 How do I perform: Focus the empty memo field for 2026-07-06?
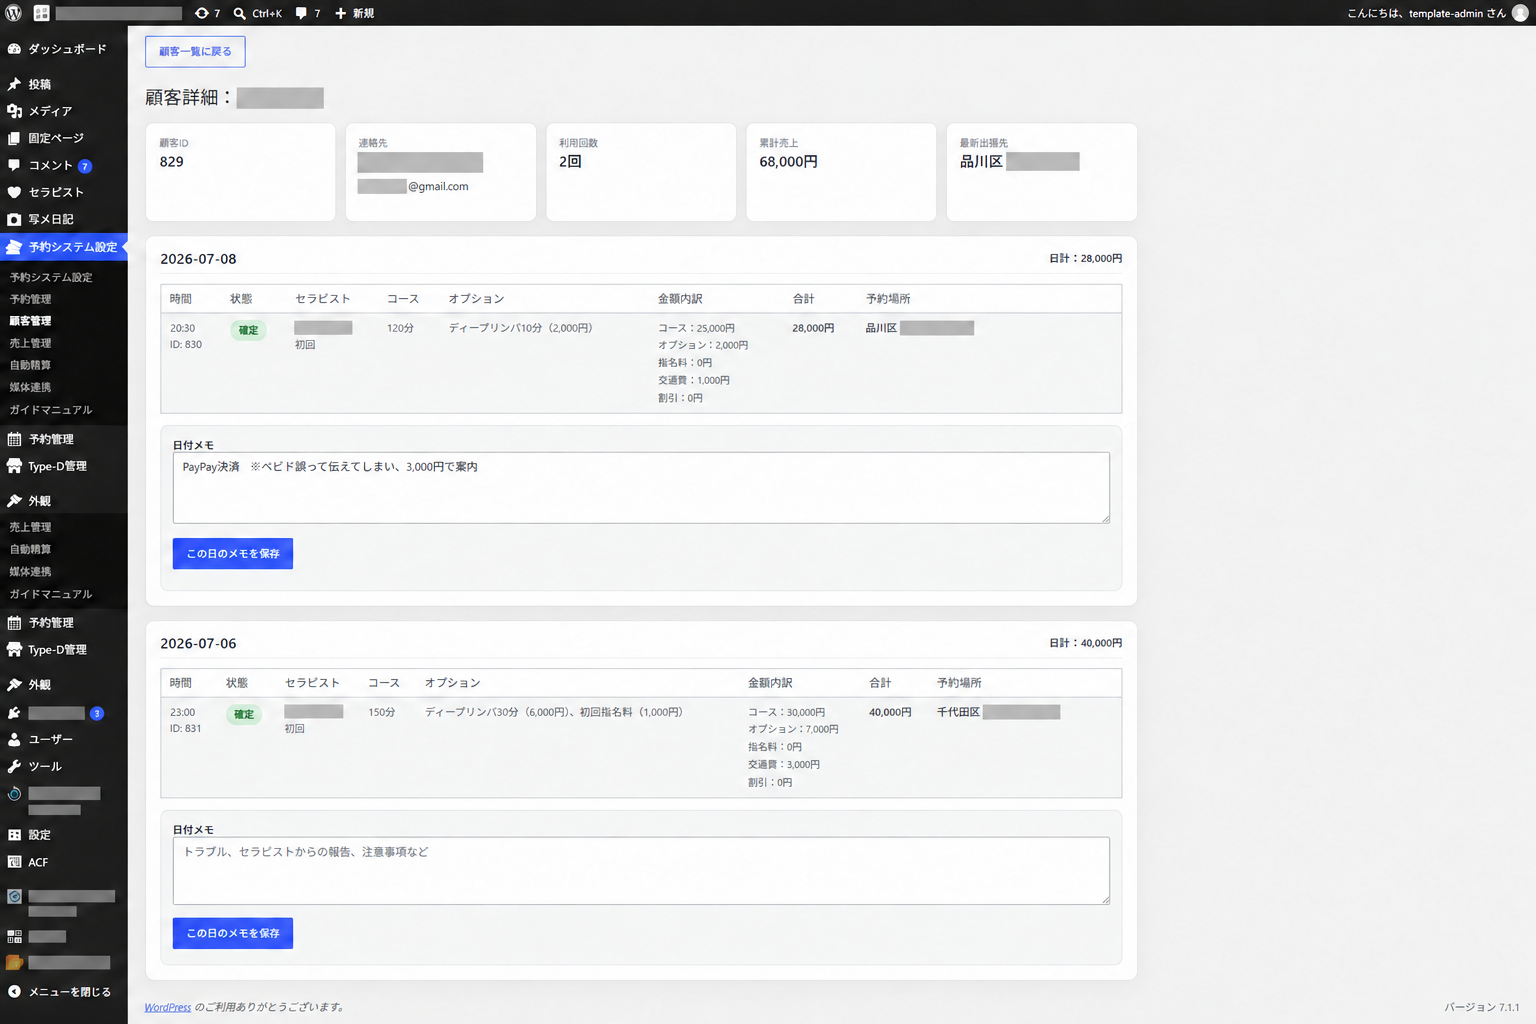(x=641, y=871)
